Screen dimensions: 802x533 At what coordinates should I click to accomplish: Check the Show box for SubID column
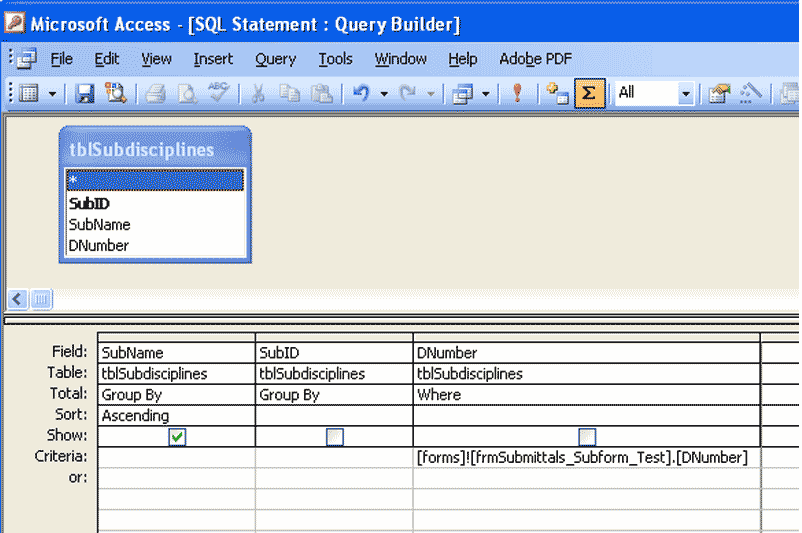[335, 437]
